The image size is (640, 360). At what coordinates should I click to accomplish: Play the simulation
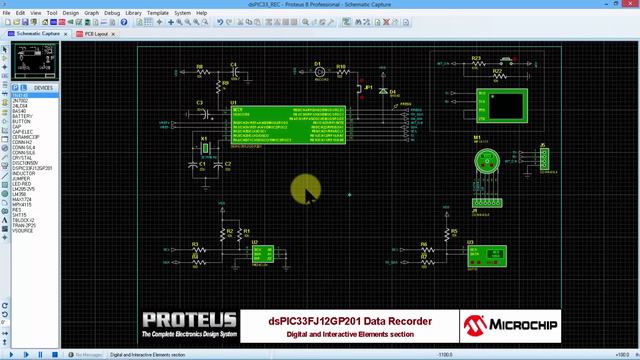[11, 355]
